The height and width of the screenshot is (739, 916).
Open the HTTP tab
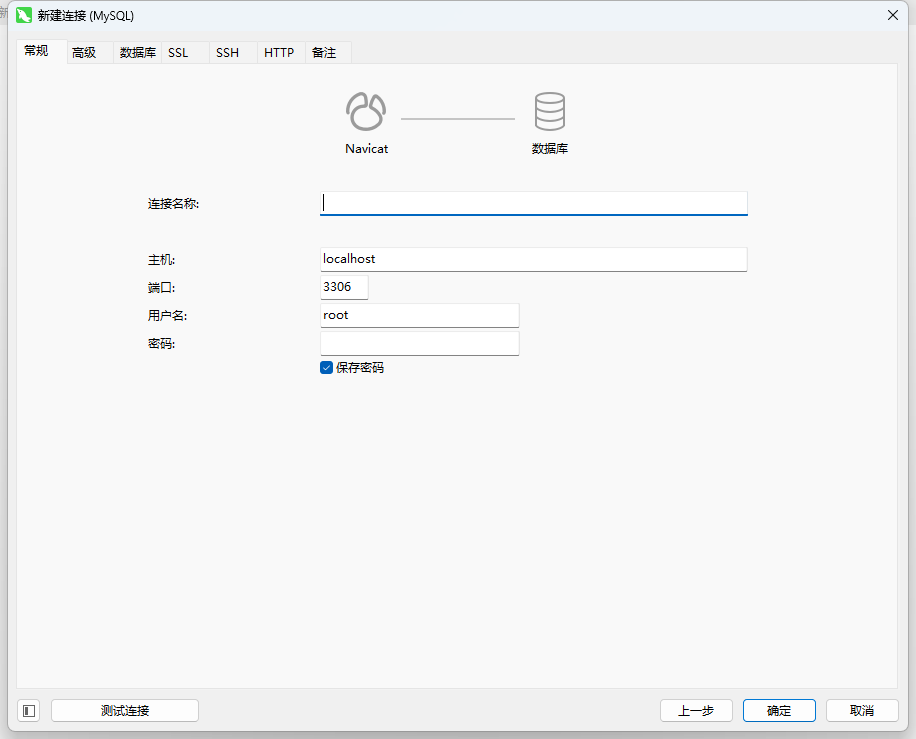click(x=281, y=53)
